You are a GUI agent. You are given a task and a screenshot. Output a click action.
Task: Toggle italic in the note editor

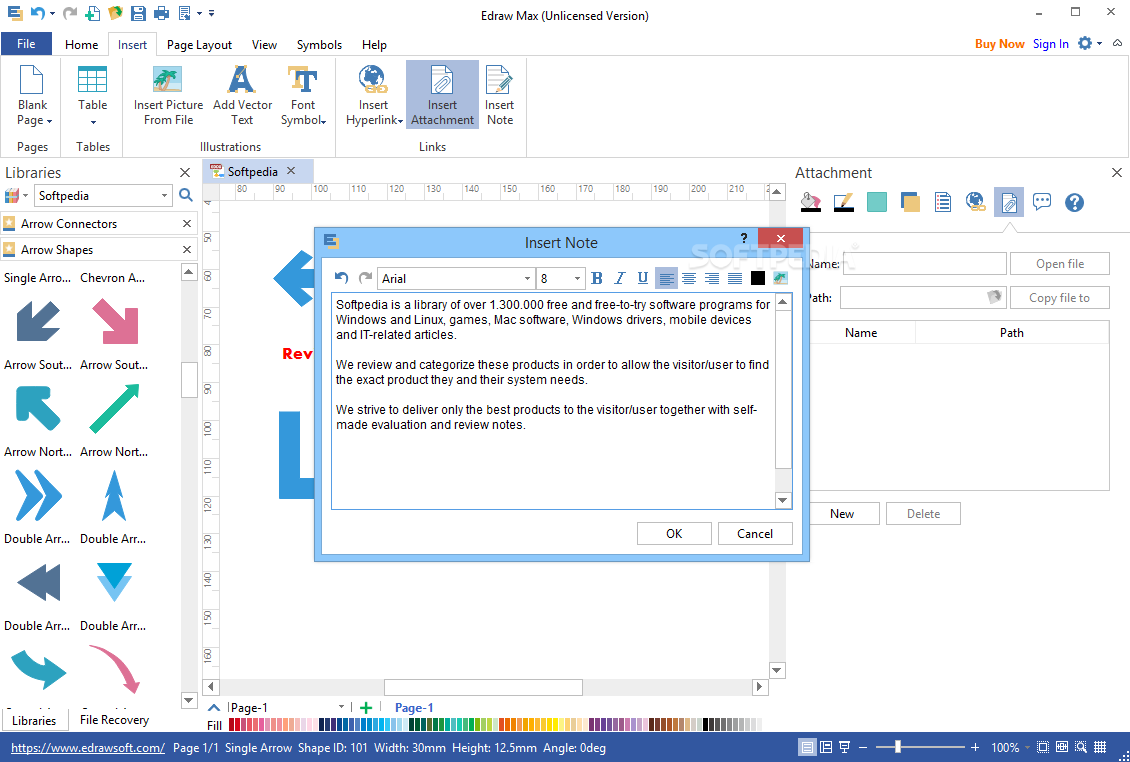point(620,278)
